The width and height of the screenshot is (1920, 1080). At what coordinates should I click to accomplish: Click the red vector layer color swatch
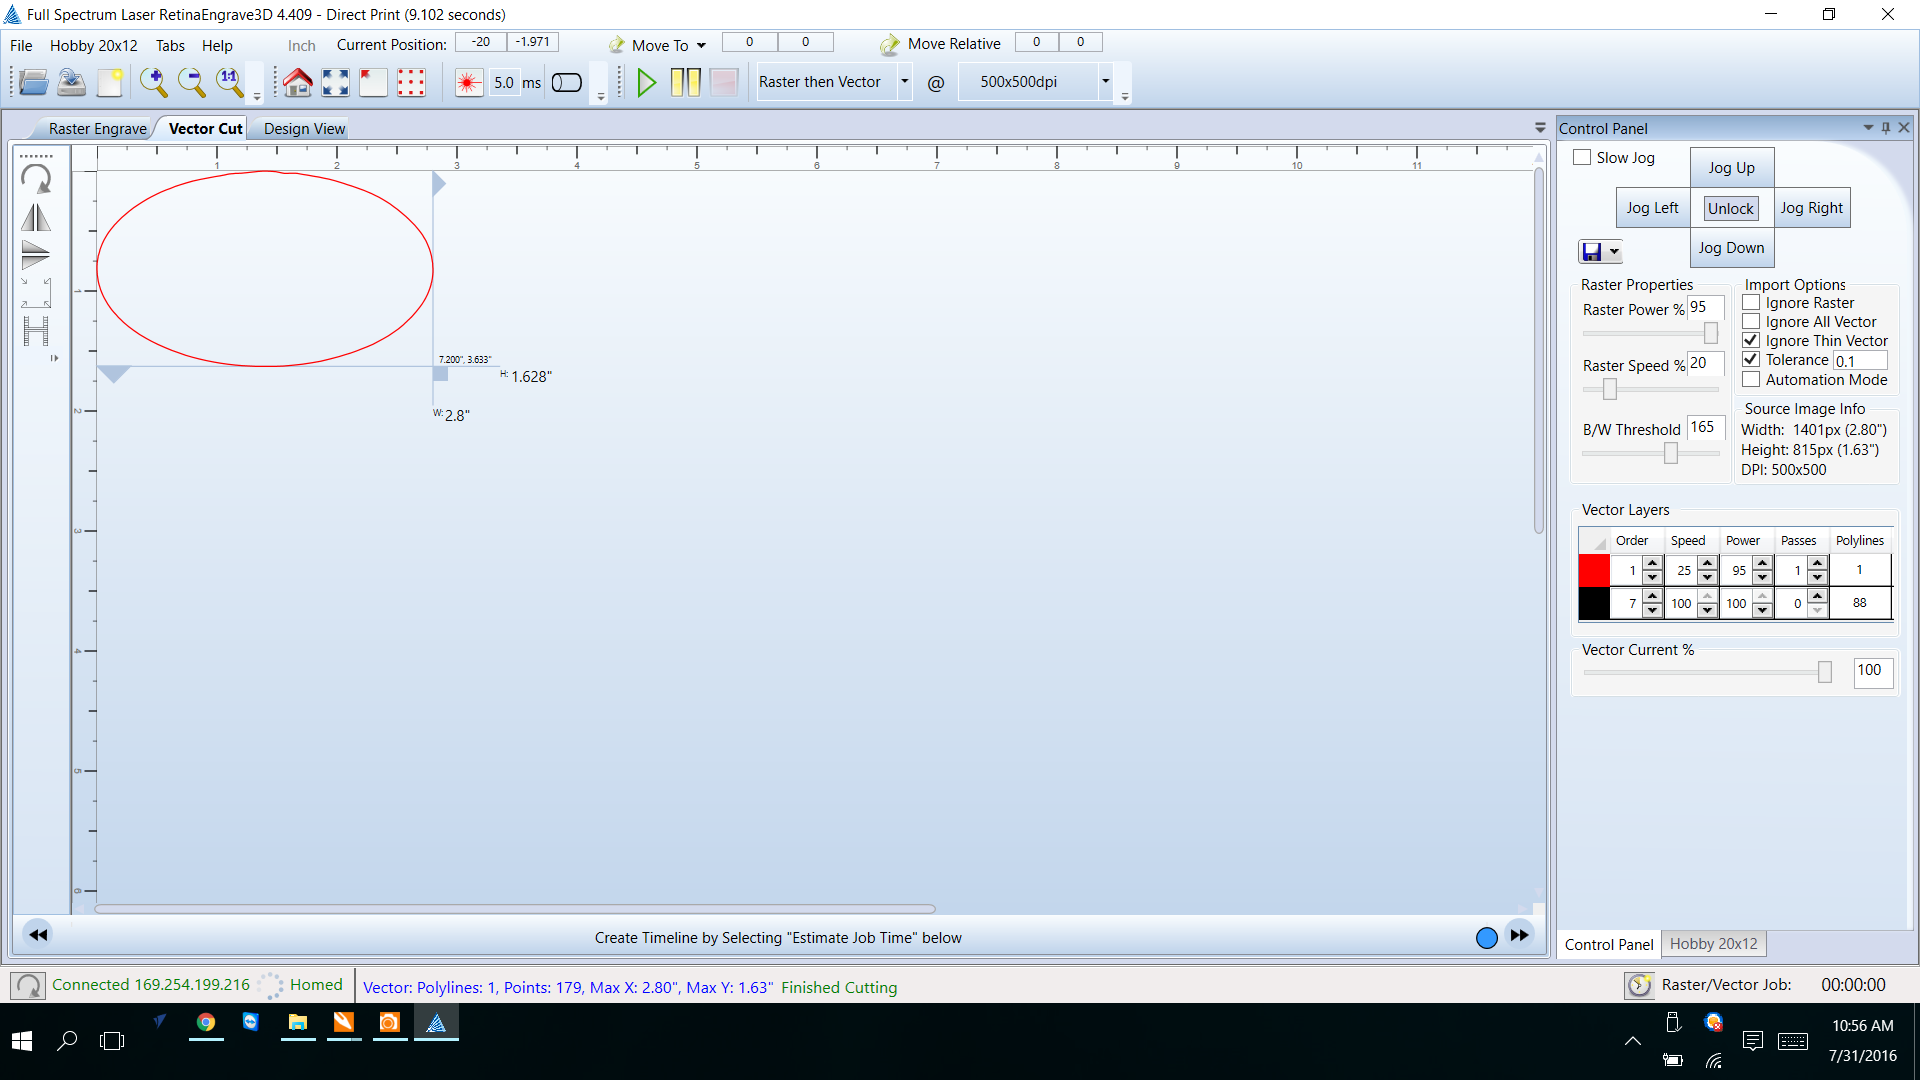tap(1594, 570)
